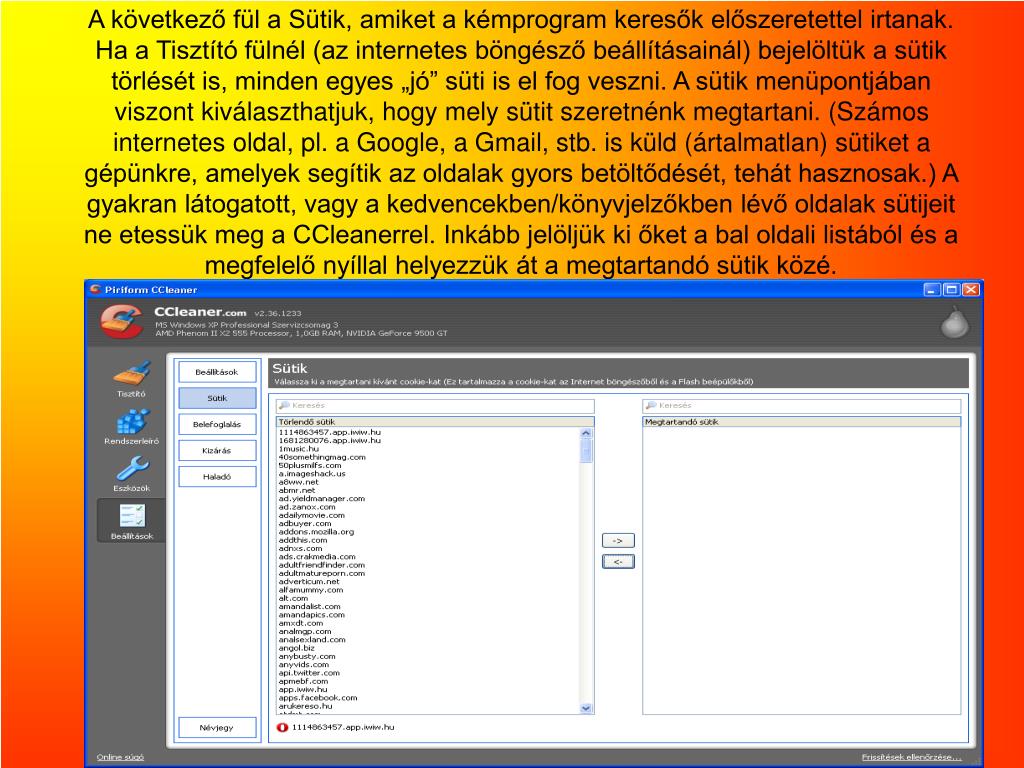Select the a.imageshack.us cookie
The height and width of the screenshot is (768, 1024).
point(312,474)
